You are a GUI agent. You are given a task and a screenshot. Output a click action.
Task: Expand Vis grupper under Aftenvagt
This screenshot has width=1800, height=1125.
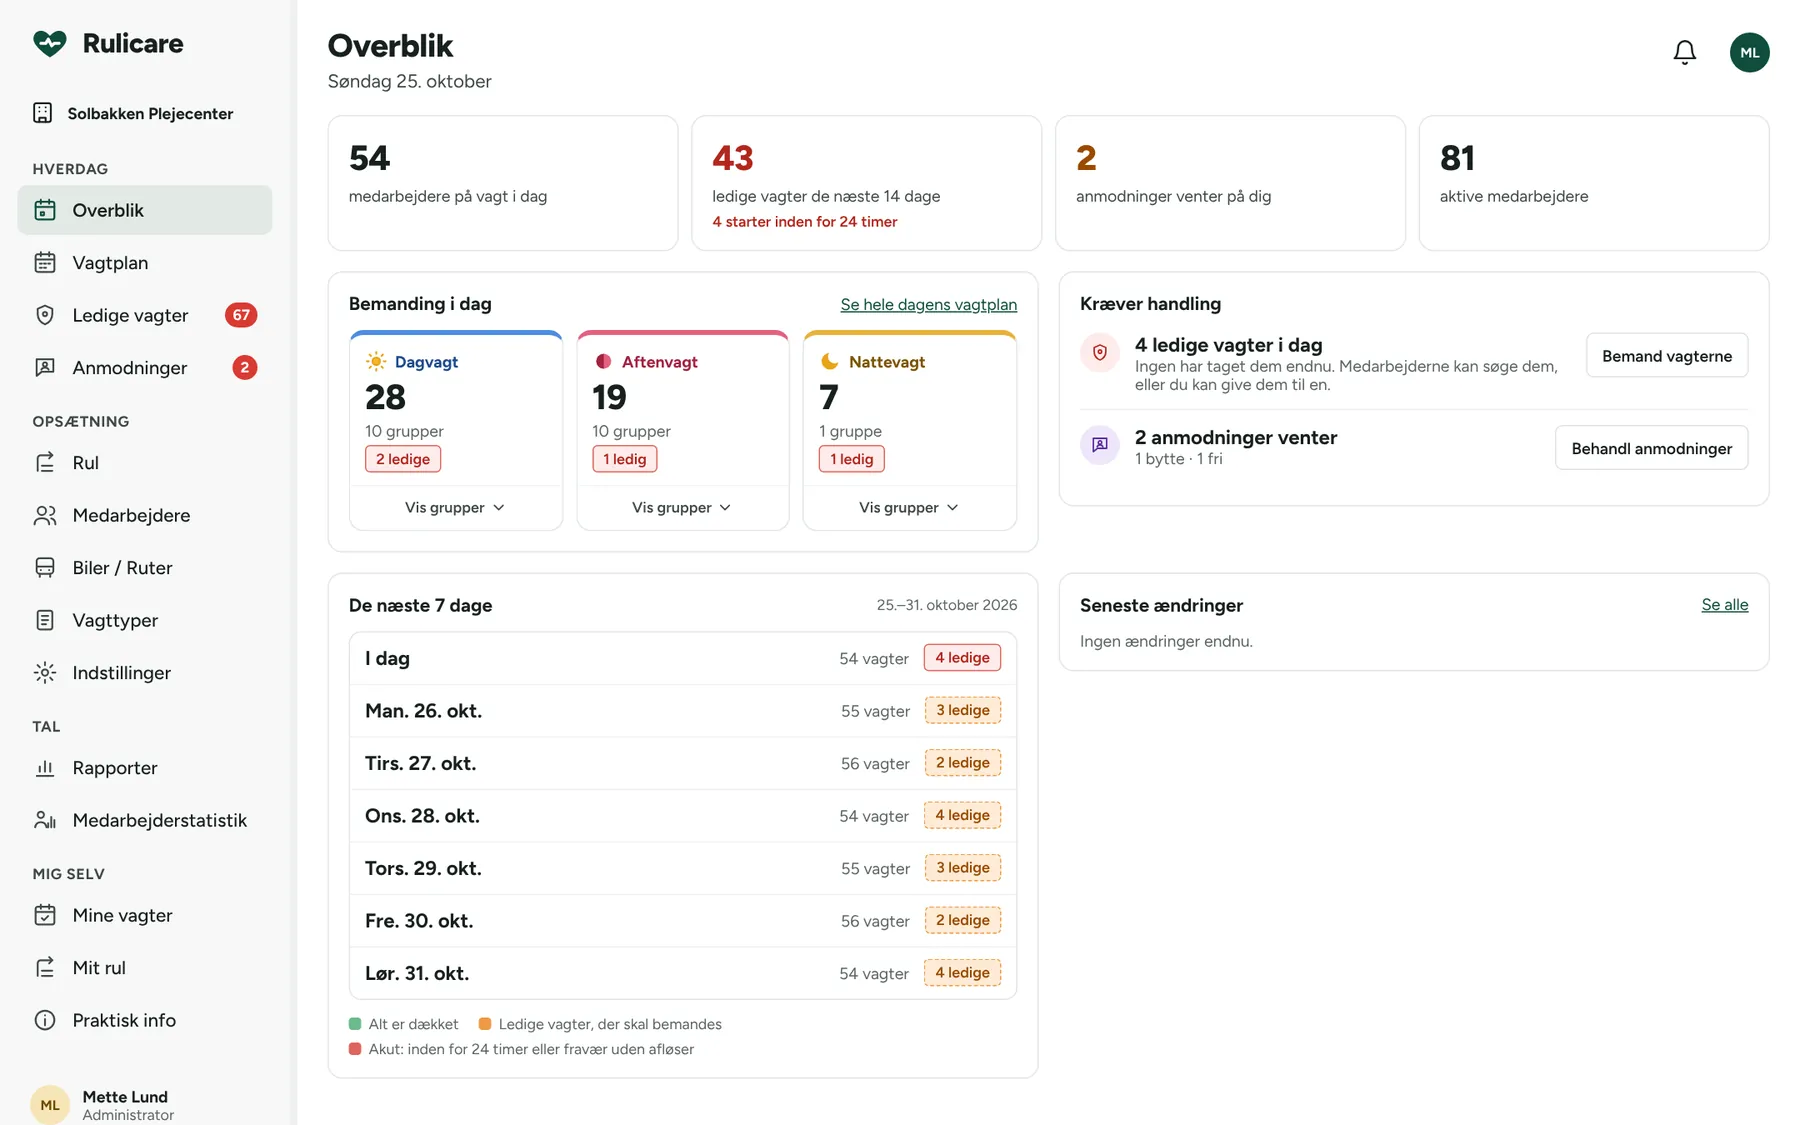682,507
